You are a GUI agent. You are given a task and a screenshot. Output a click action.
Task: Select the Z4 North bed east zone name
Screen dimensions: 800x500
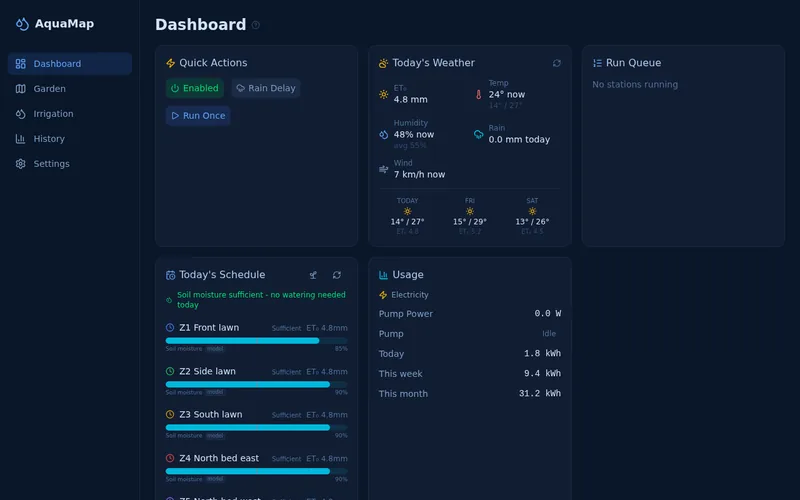[219, 458]
